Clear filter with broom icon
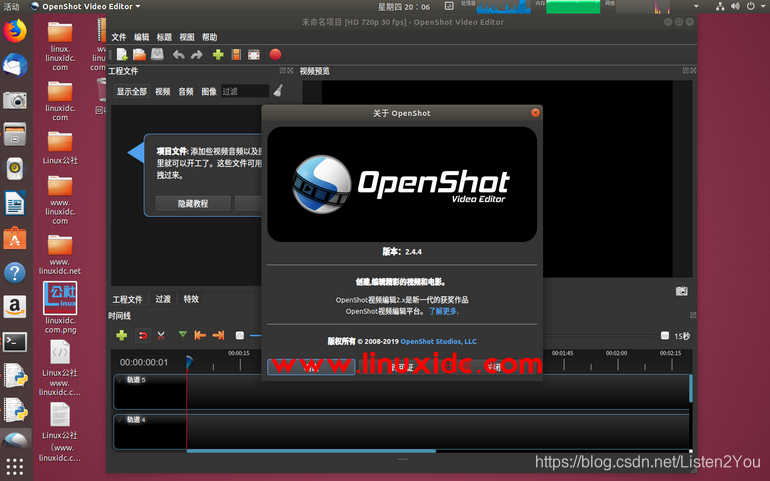The height and width of the screenshot is (481, 770). tap(278, 91)
